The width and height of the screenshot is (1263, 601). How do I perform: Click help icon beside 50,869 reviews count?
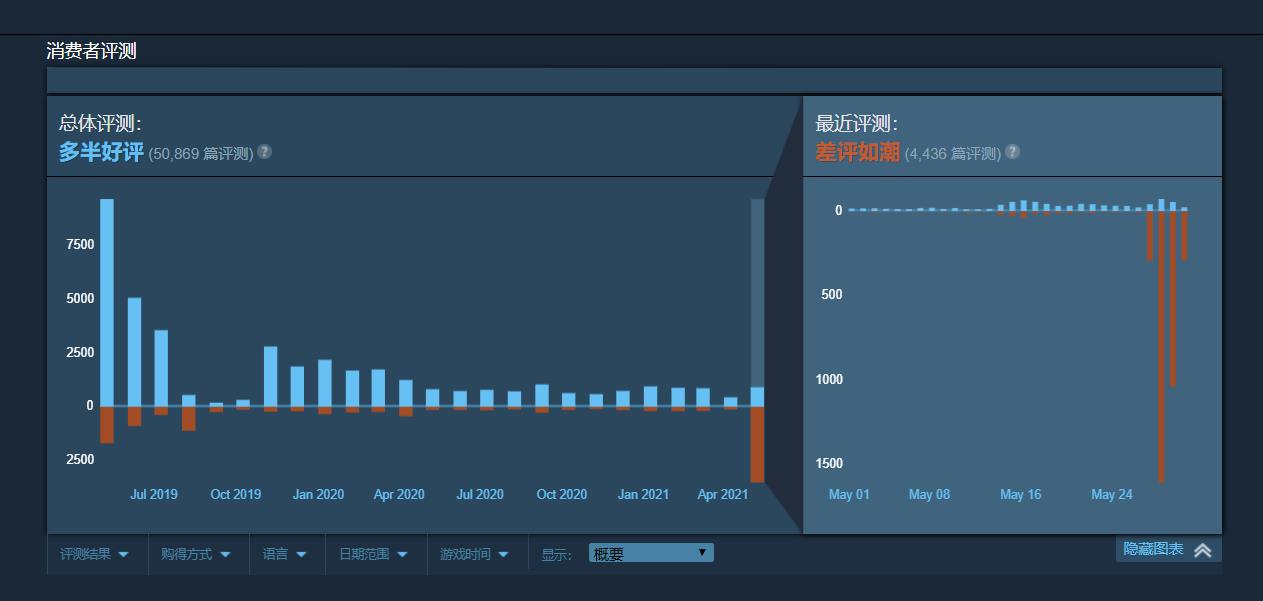pyautogui.click(x=264, y=152)
